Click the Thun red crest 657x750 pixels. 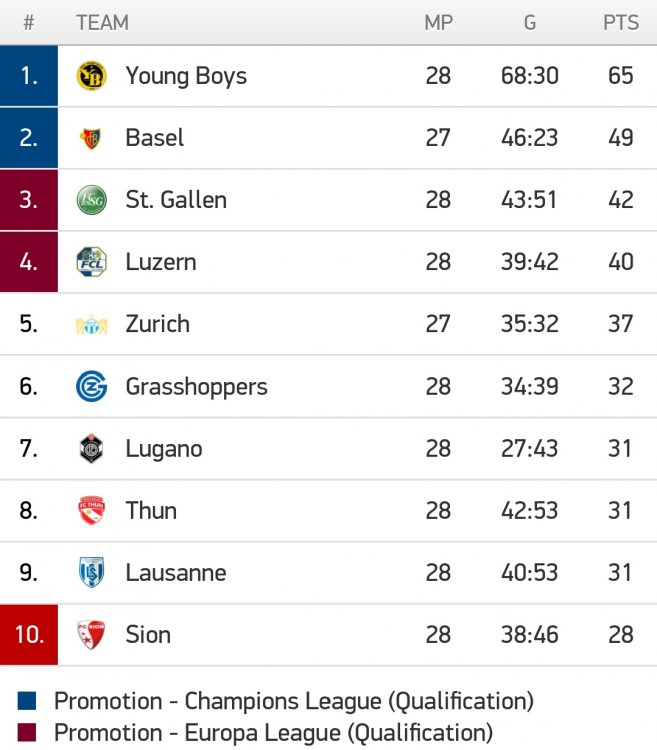(x=91, y=510)
